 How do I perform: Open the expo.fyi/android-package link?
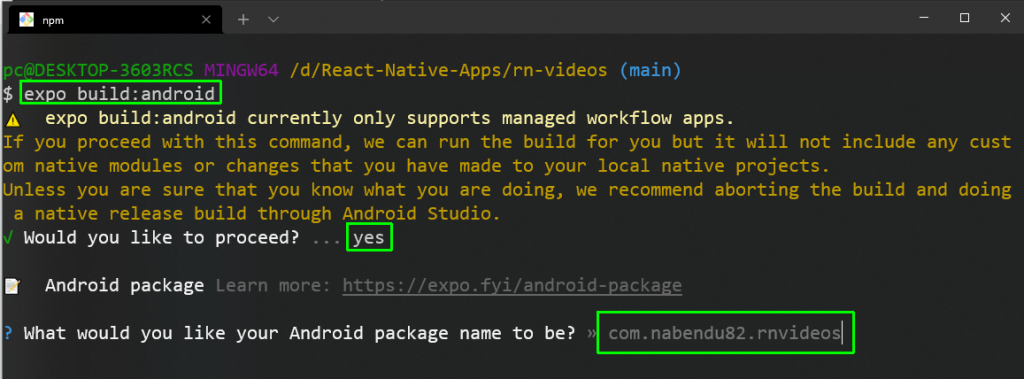point(512,286)
